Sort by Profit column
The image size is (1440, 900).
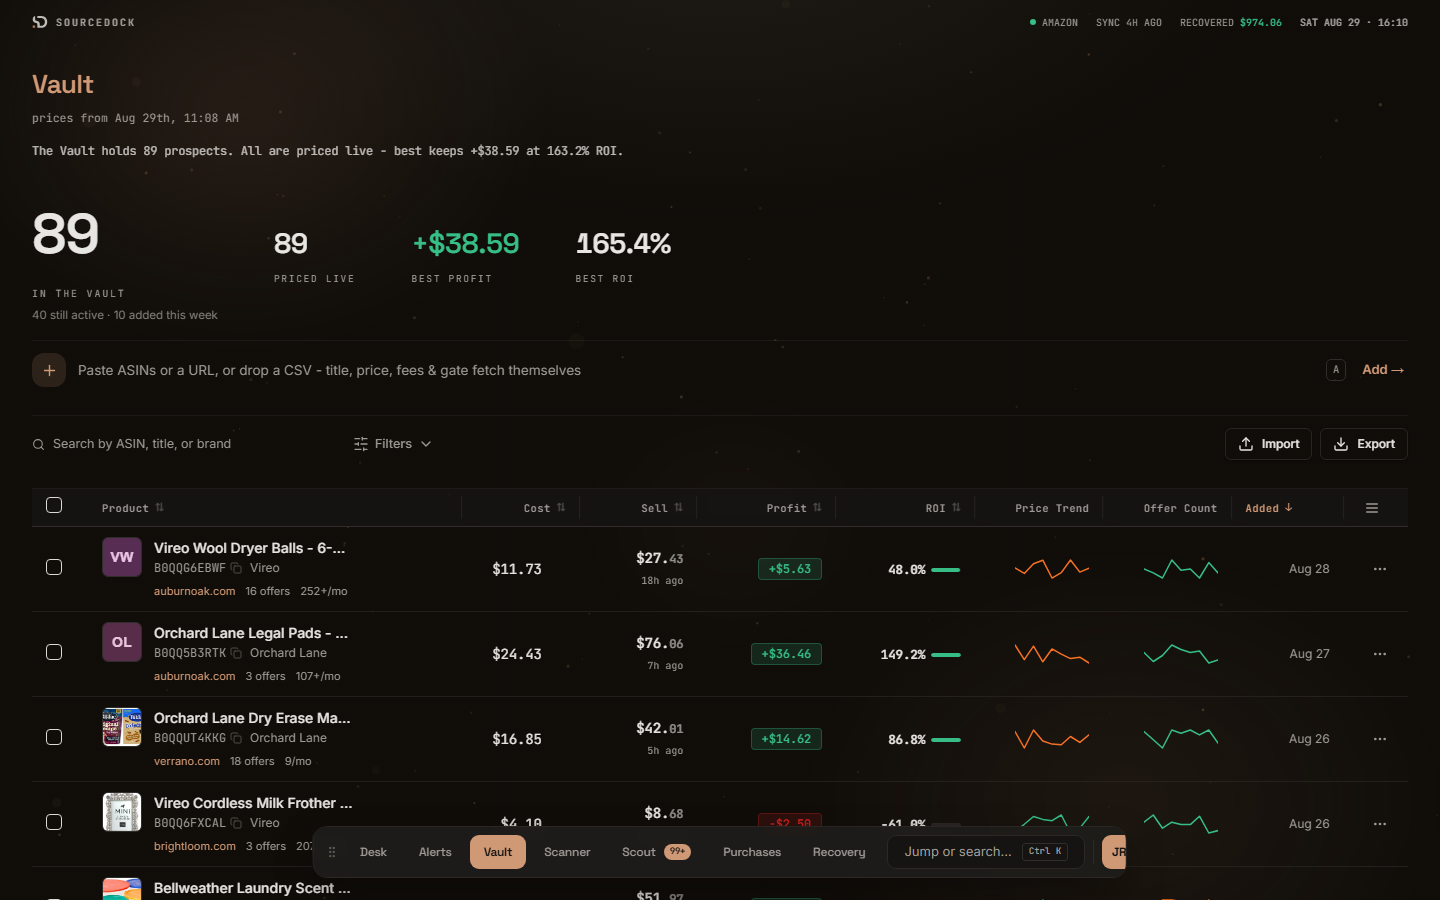coord(794,508)
